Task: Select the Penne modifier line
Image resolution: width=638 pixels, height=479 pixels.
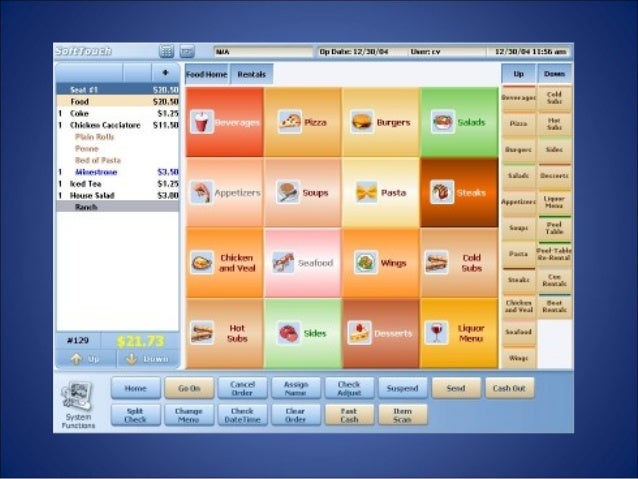Action: [118, 149]
